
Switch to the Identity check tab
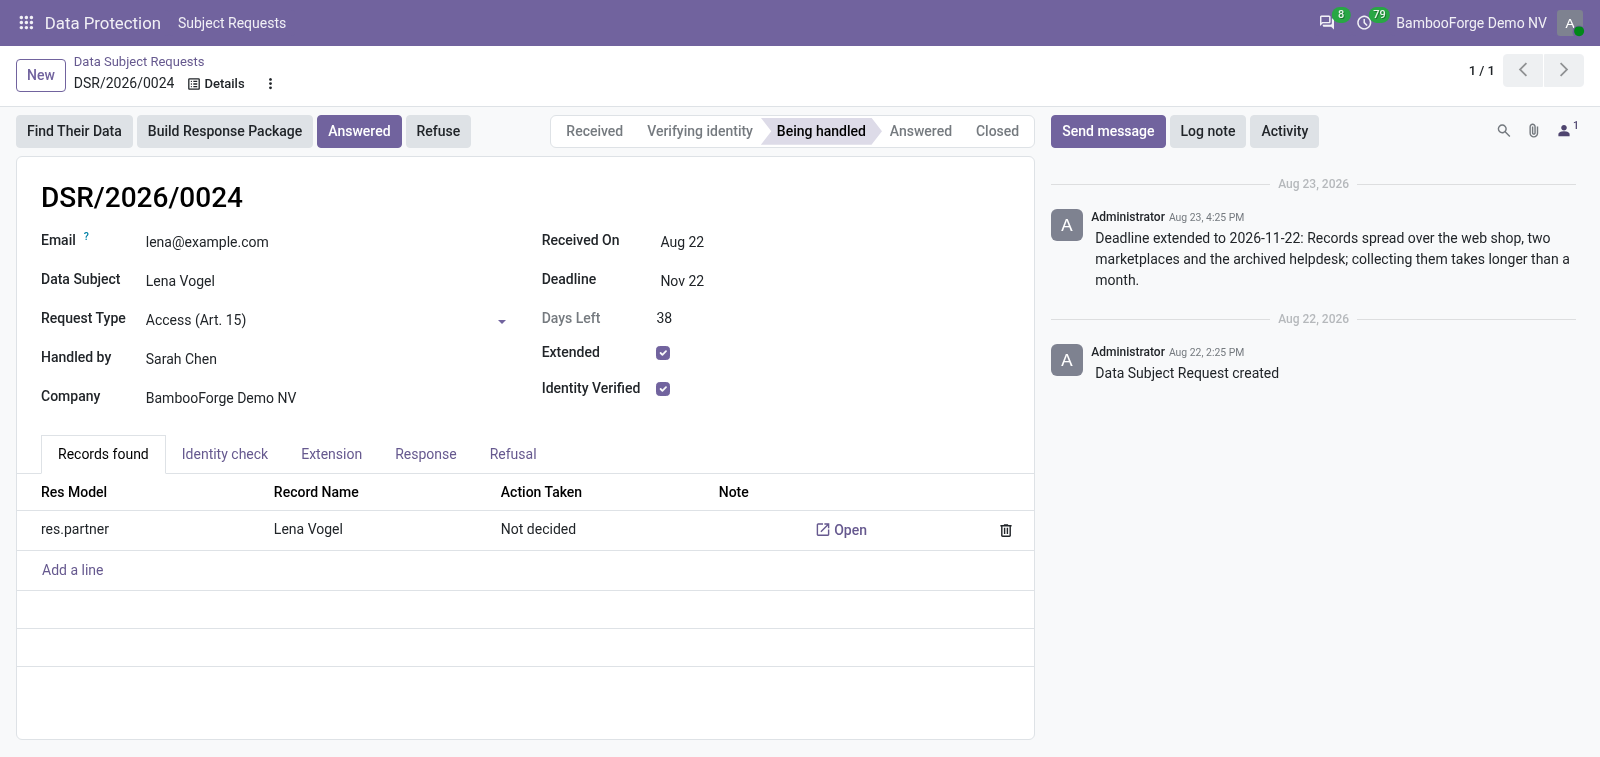pyautogui.click(x=225, y=454)
